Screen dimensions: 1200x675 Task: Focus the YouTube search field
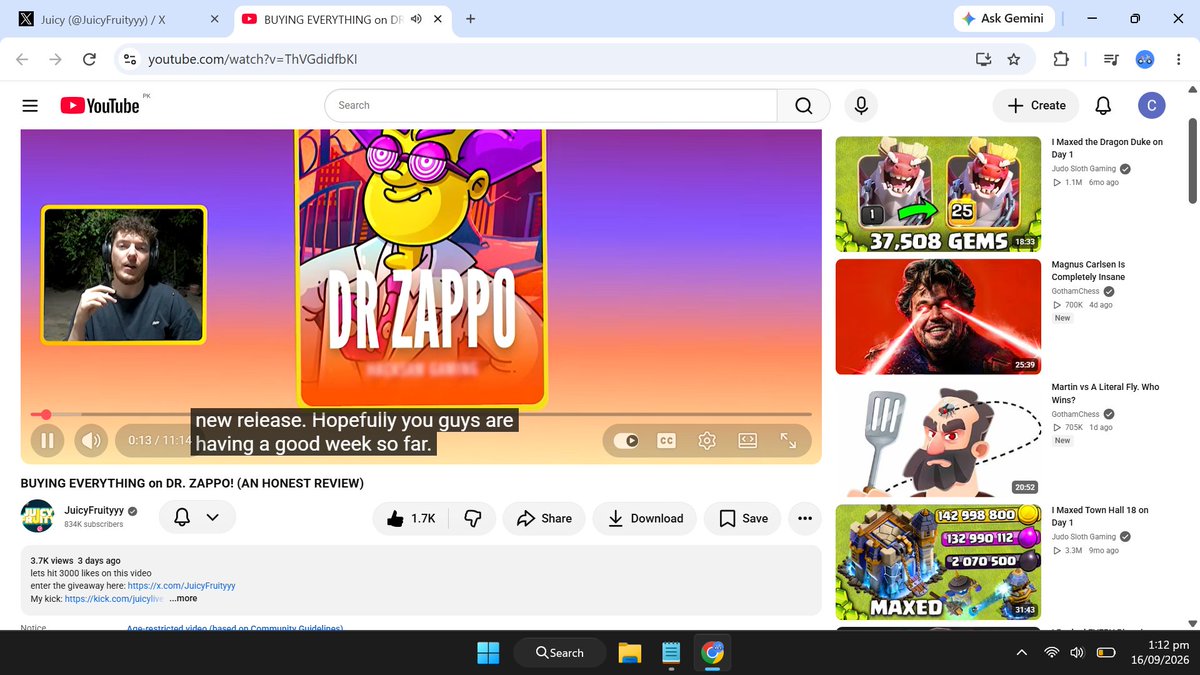tap(551, 105)
